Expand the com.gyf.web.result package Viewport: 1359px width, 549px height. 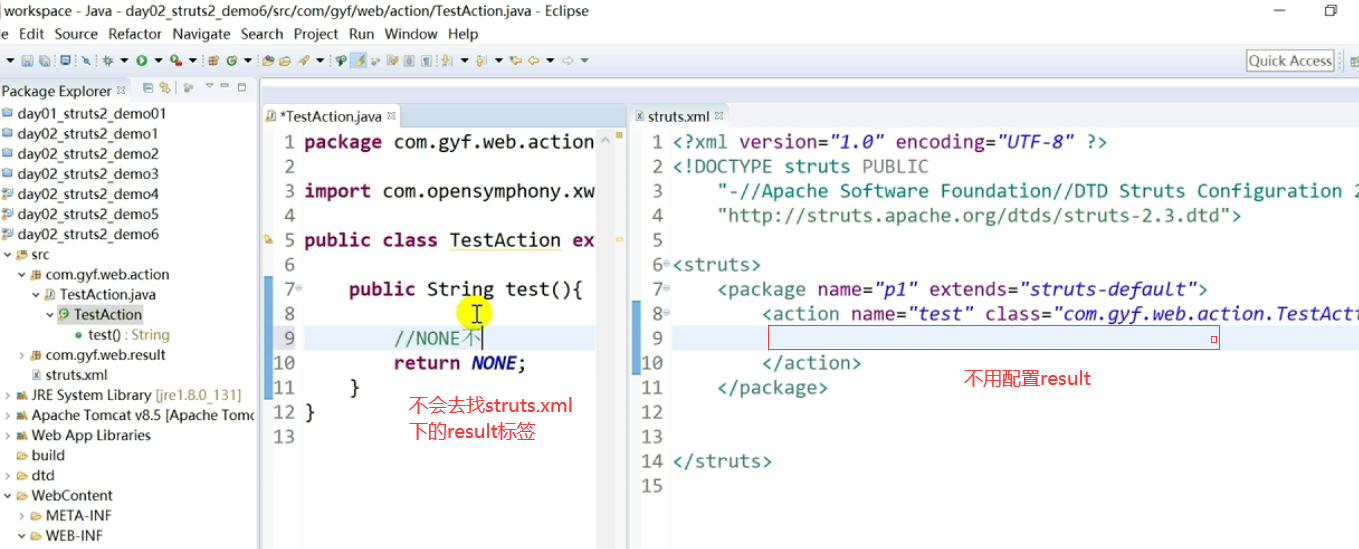coord(22,355)
